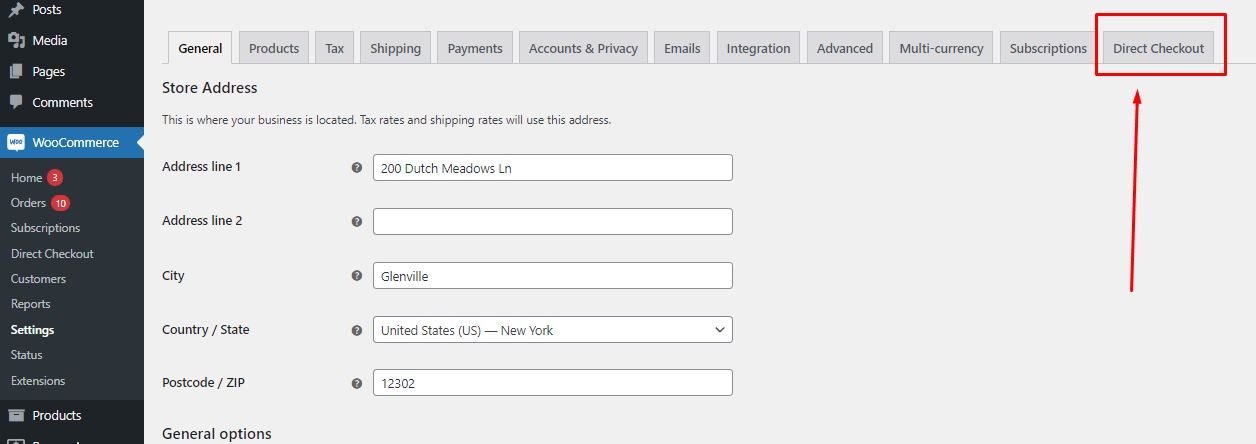The width and height of the screenshot is (1256, 444).
Task: Click the Pages icon in sidebar
Action: coord(16,72)
